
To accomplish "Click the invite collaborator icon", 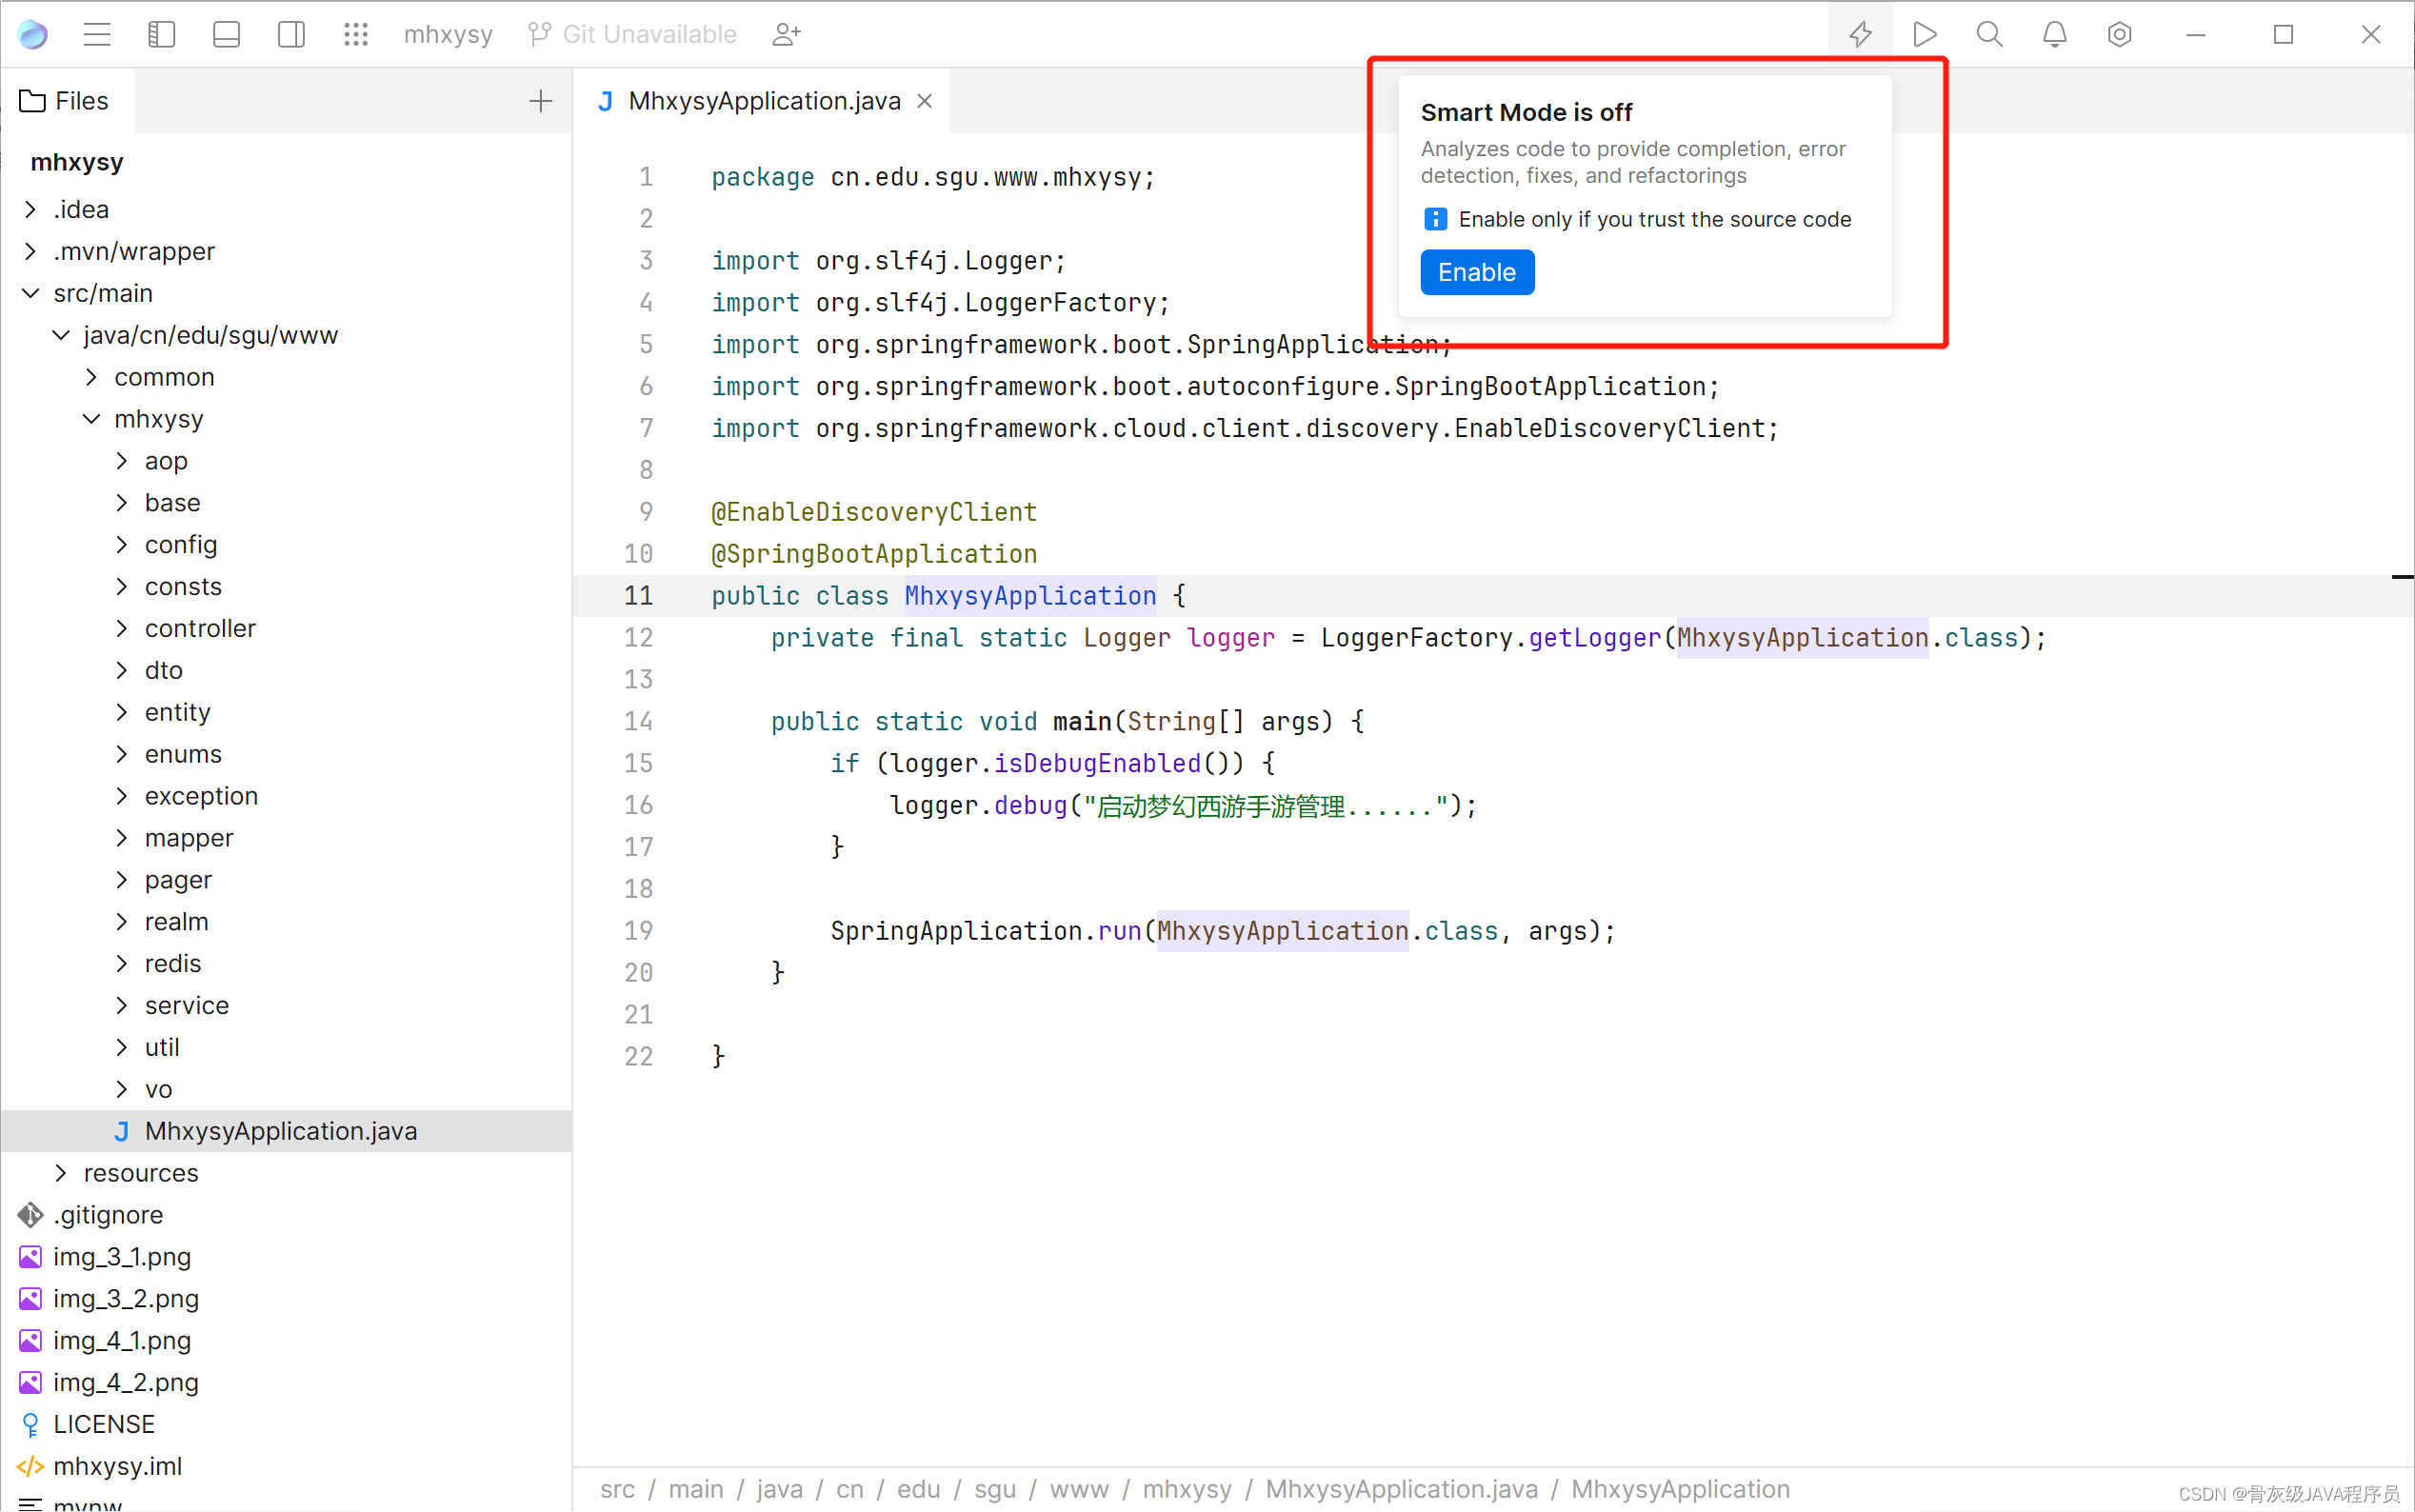I will click(787, 33).
